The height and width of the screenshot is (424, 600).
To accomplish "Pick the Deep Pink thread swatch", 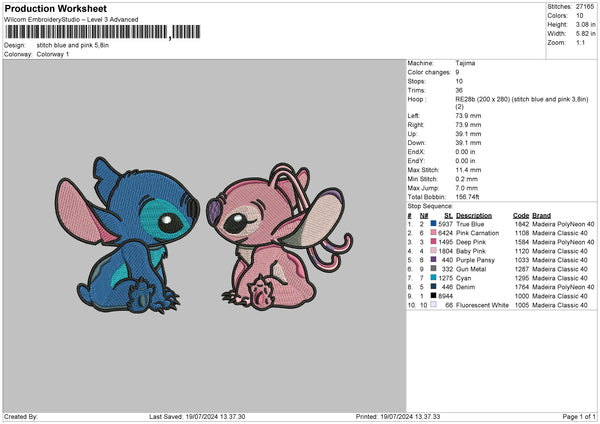I will pyautogui.click(x=434, y=242).
